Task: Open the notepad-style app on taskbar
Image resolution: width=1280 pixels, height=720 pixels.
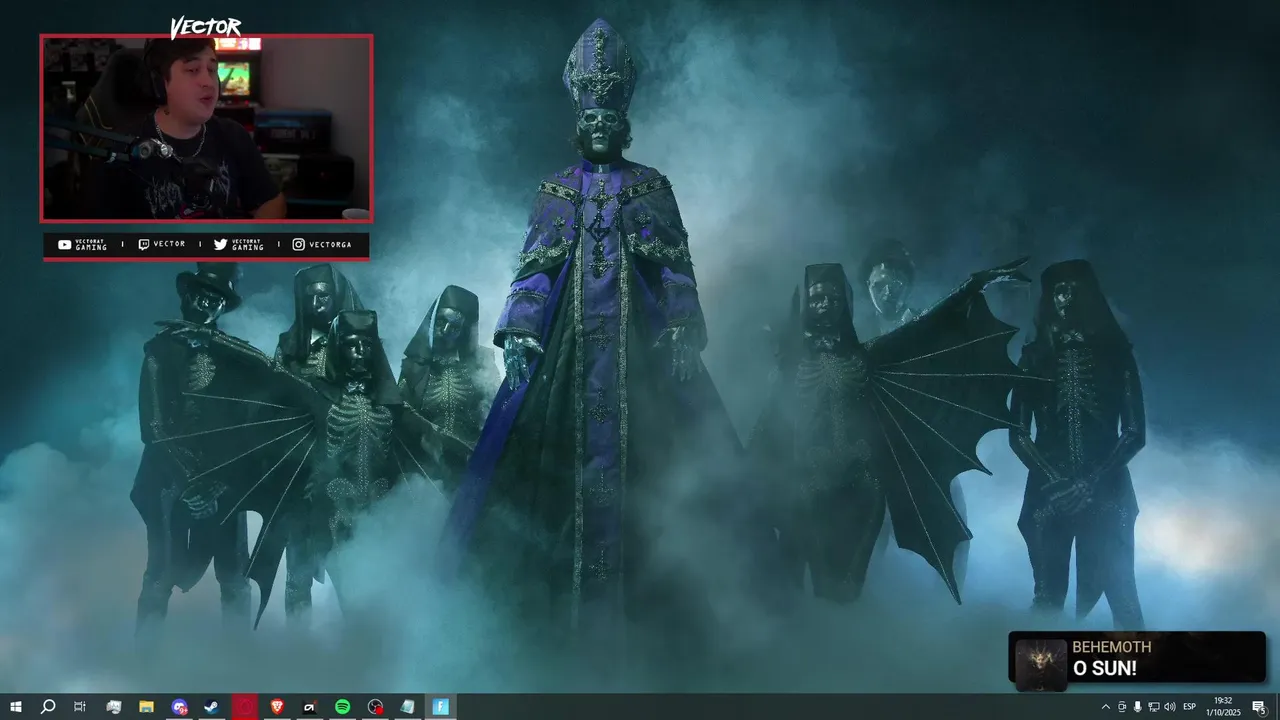Action: (x=407, y=707)
